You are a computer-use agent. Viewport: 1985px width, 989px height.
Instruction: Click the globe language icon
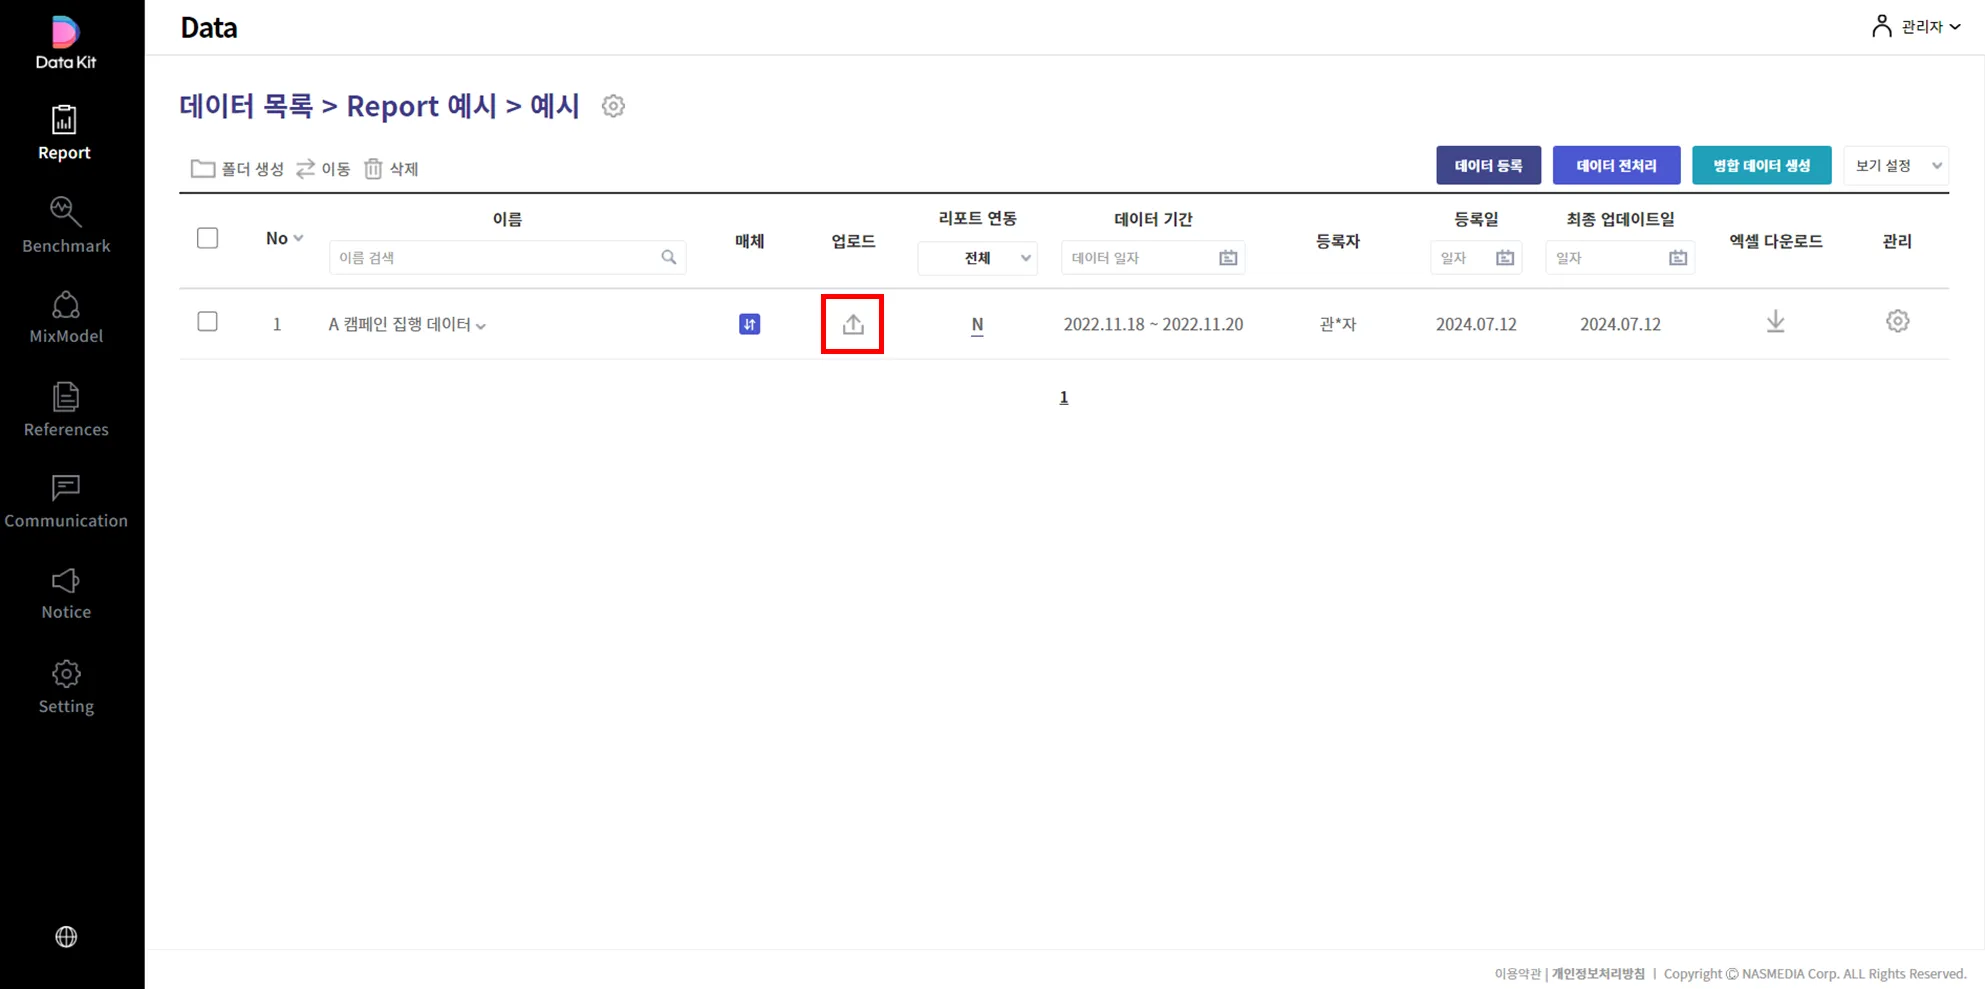tap(66, 937)
